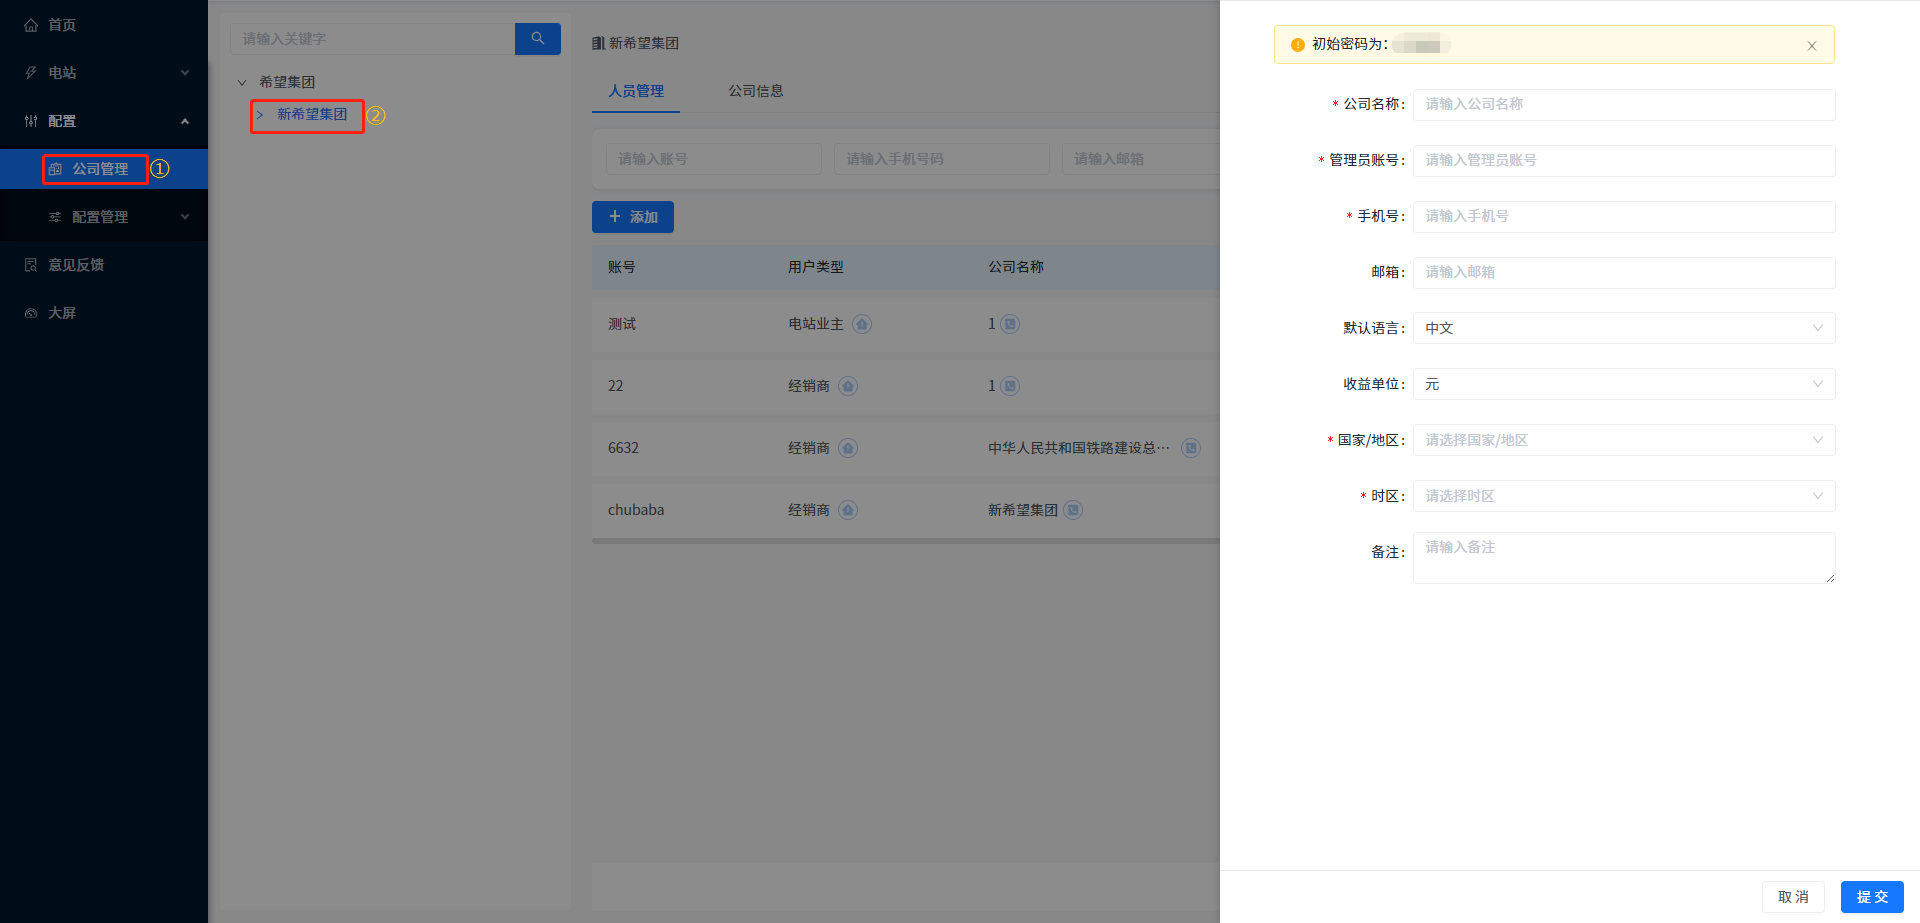Screen dimensions: 1920x923
Task: Click the 首页 home icon in sidebar
Action: [31, 25]
